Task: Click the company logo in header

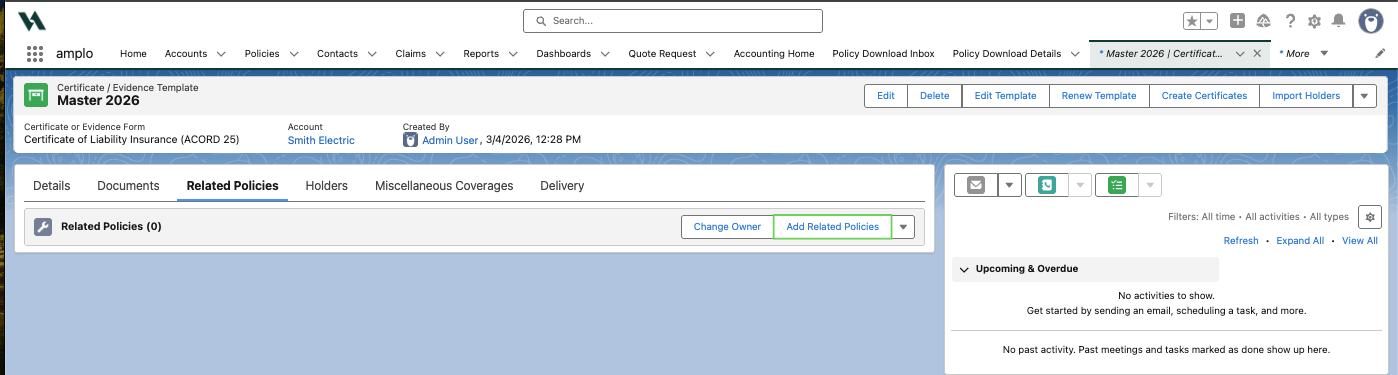Action: [32, 21]
